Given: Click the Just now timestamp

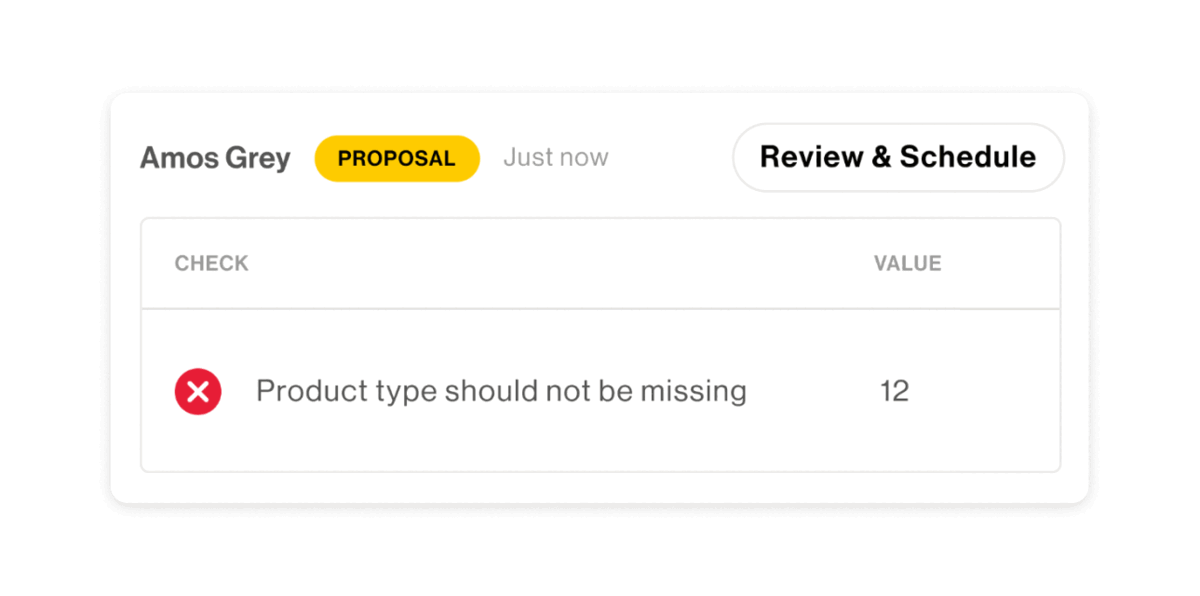Looking at the screenshot, I should (555, 158).
